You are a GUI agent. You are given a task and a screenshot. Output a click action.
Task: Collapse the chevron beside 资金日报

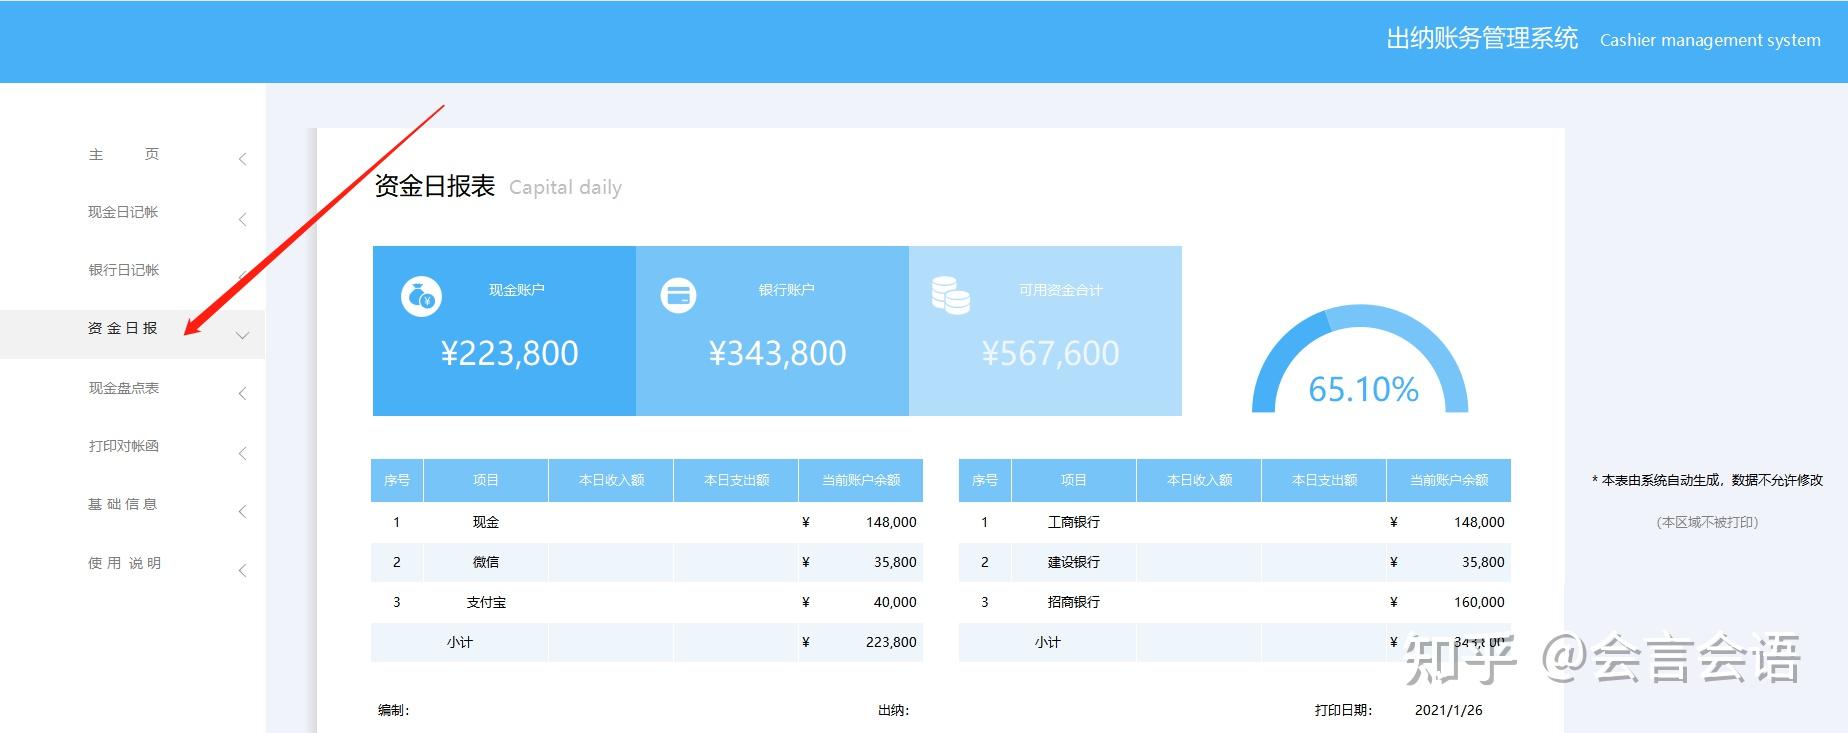[x=242, y=336]
